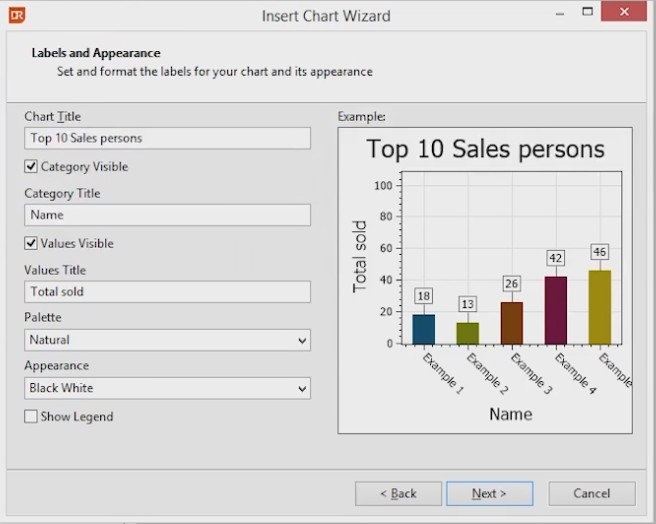Enable the Show Legend checkbox
The height and width of the screenshot is (524, 656).
[x=31, y=416]
